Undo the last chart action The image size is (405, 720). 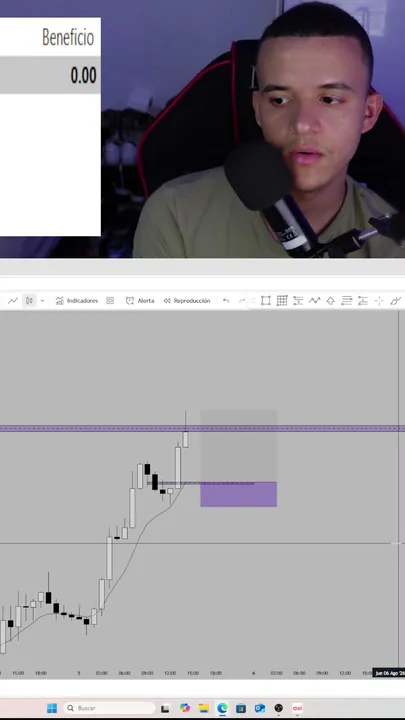click(226, 301)
